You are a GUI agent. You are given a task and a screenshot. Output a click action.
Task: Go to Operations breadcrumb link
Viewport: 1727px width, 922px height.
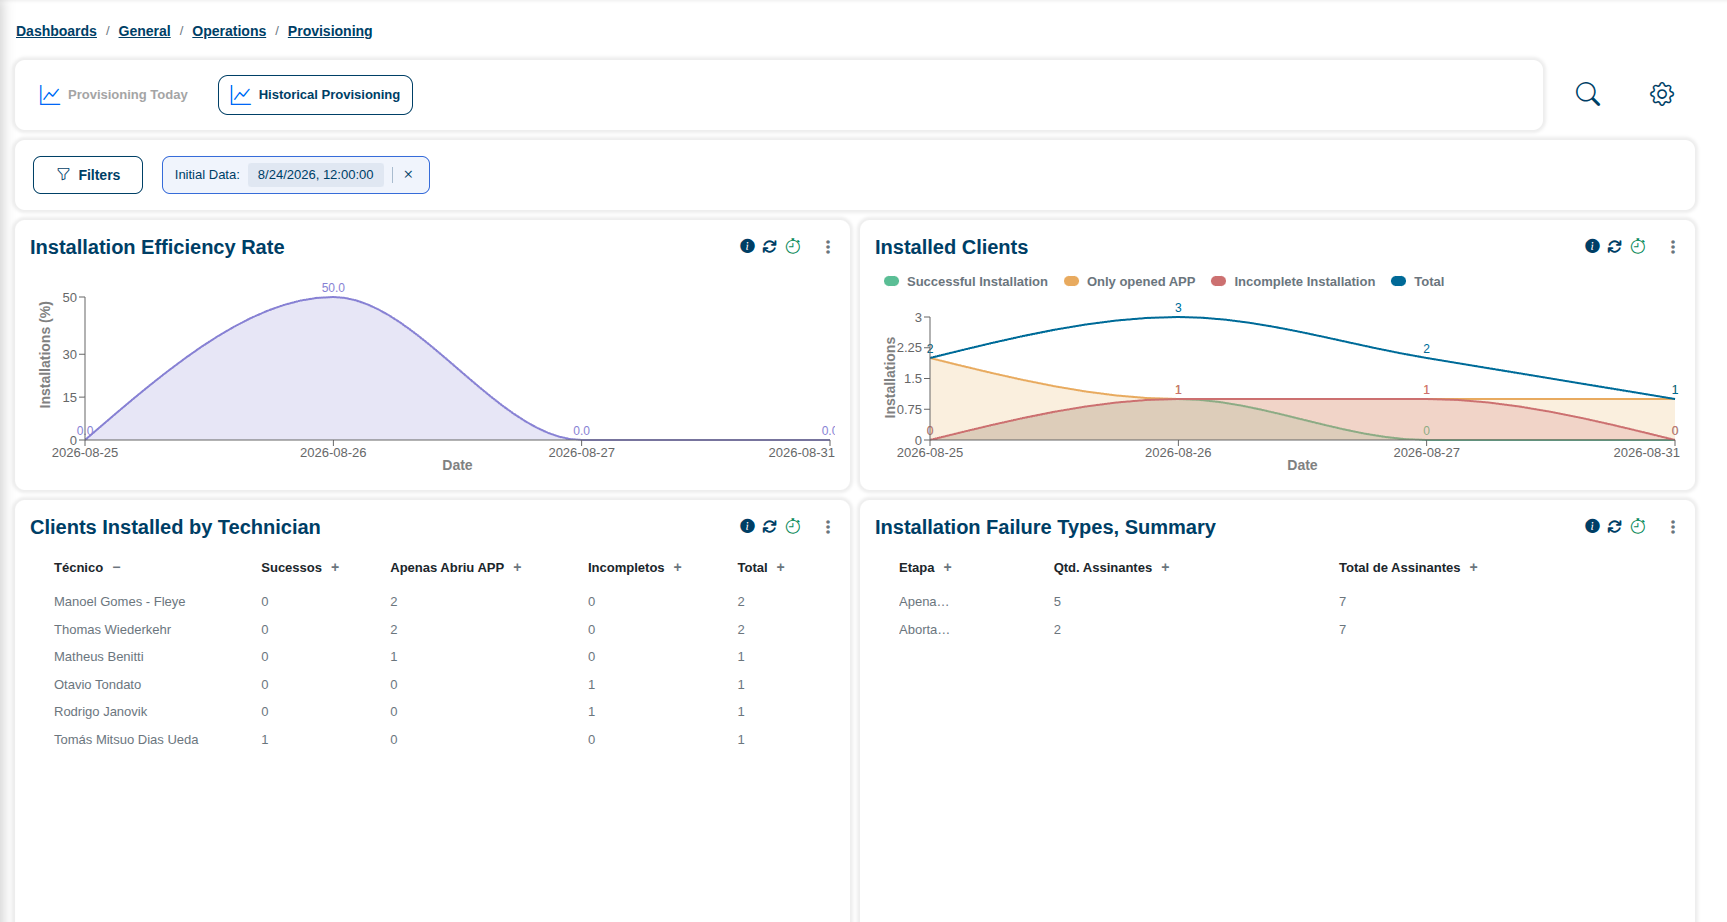[229, 31]
